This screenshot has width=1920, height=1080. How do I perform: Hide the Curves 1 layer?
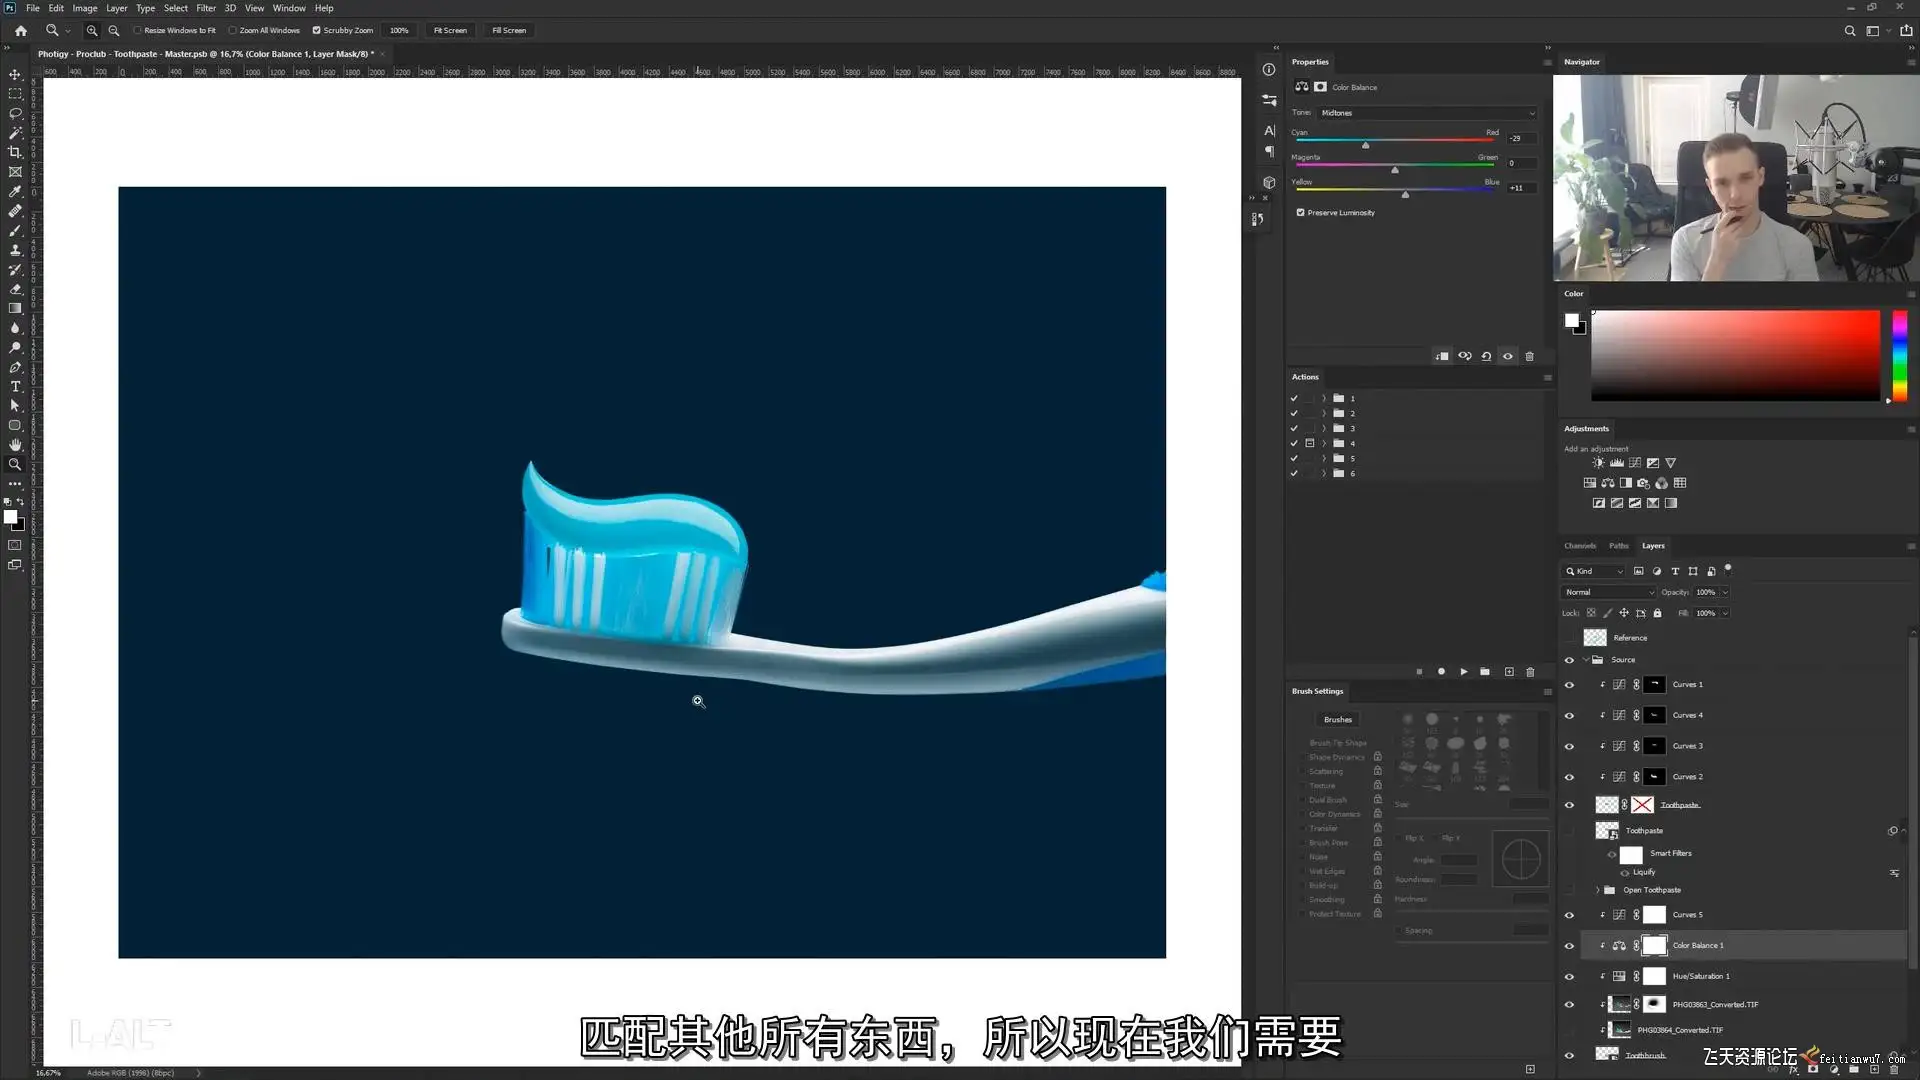[x=1569, y=685]
